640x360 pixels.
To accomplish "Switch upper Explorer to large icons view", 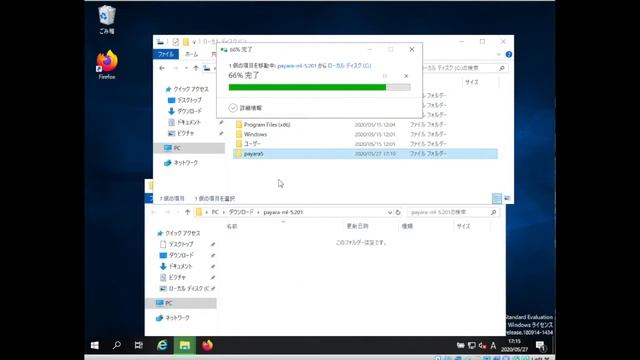I will click(507, 198).
